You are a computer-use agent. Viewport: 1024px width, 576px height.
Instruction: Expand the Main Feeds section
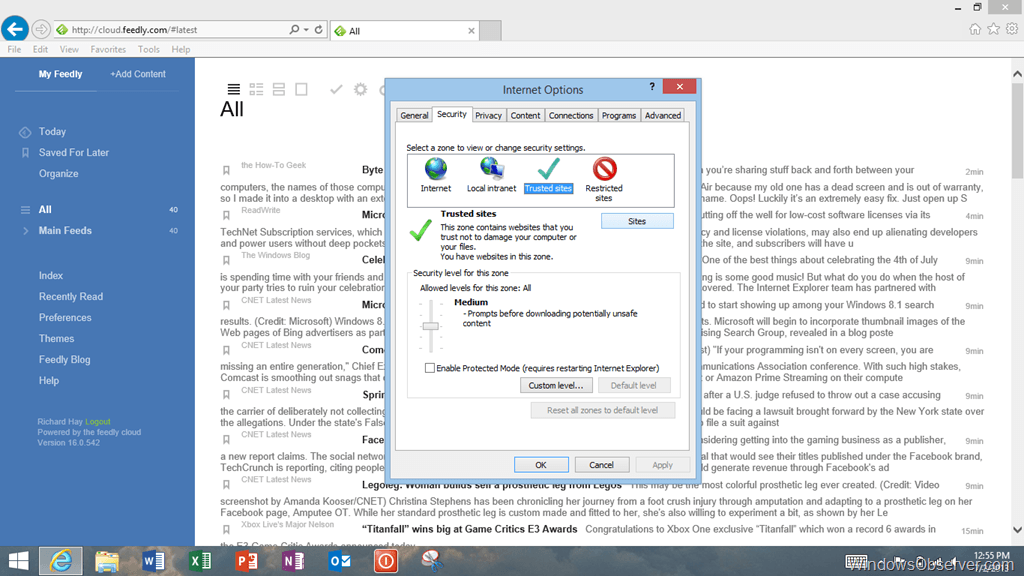pos(25,231)
